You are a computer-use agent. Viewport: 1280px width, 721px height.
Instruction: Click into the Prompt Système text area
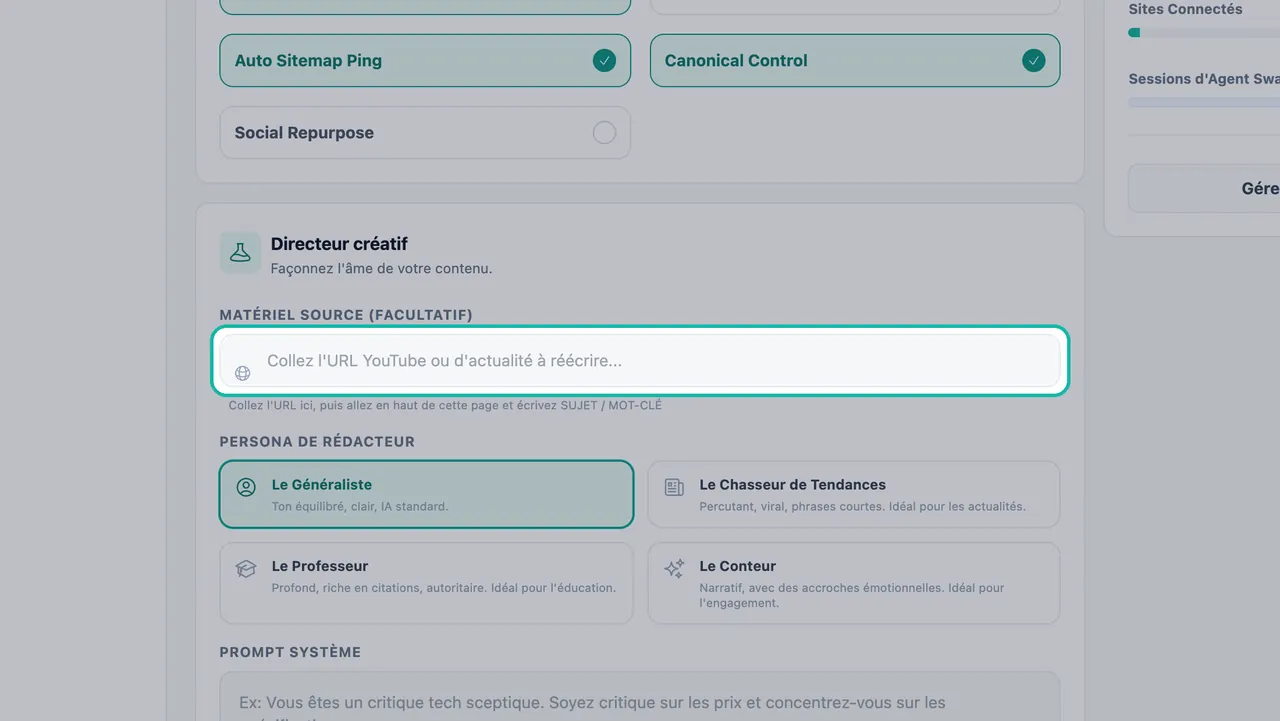(x=640, y=697)
